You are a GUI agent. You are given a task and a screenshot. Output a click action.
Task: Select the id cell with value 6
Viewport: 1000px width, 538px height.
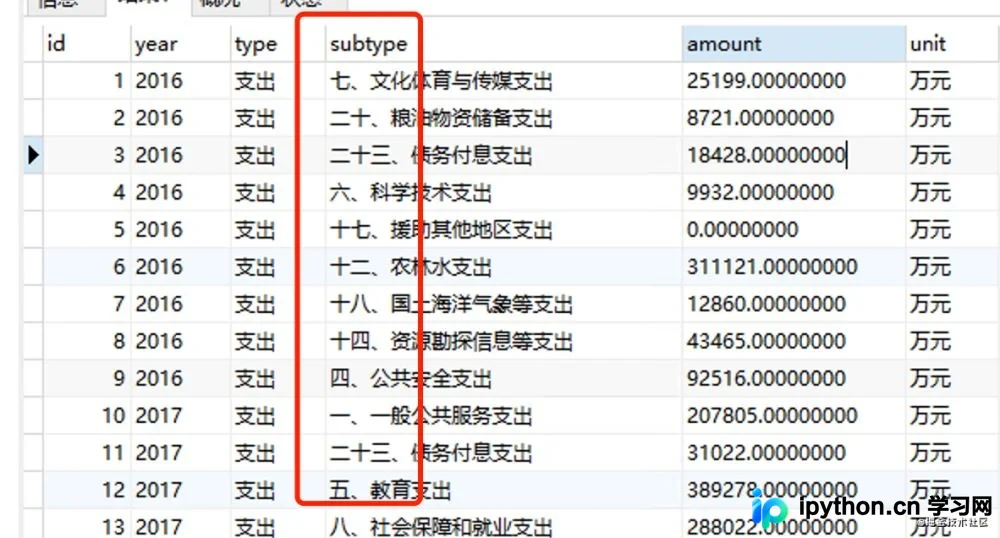coord(87,266)
